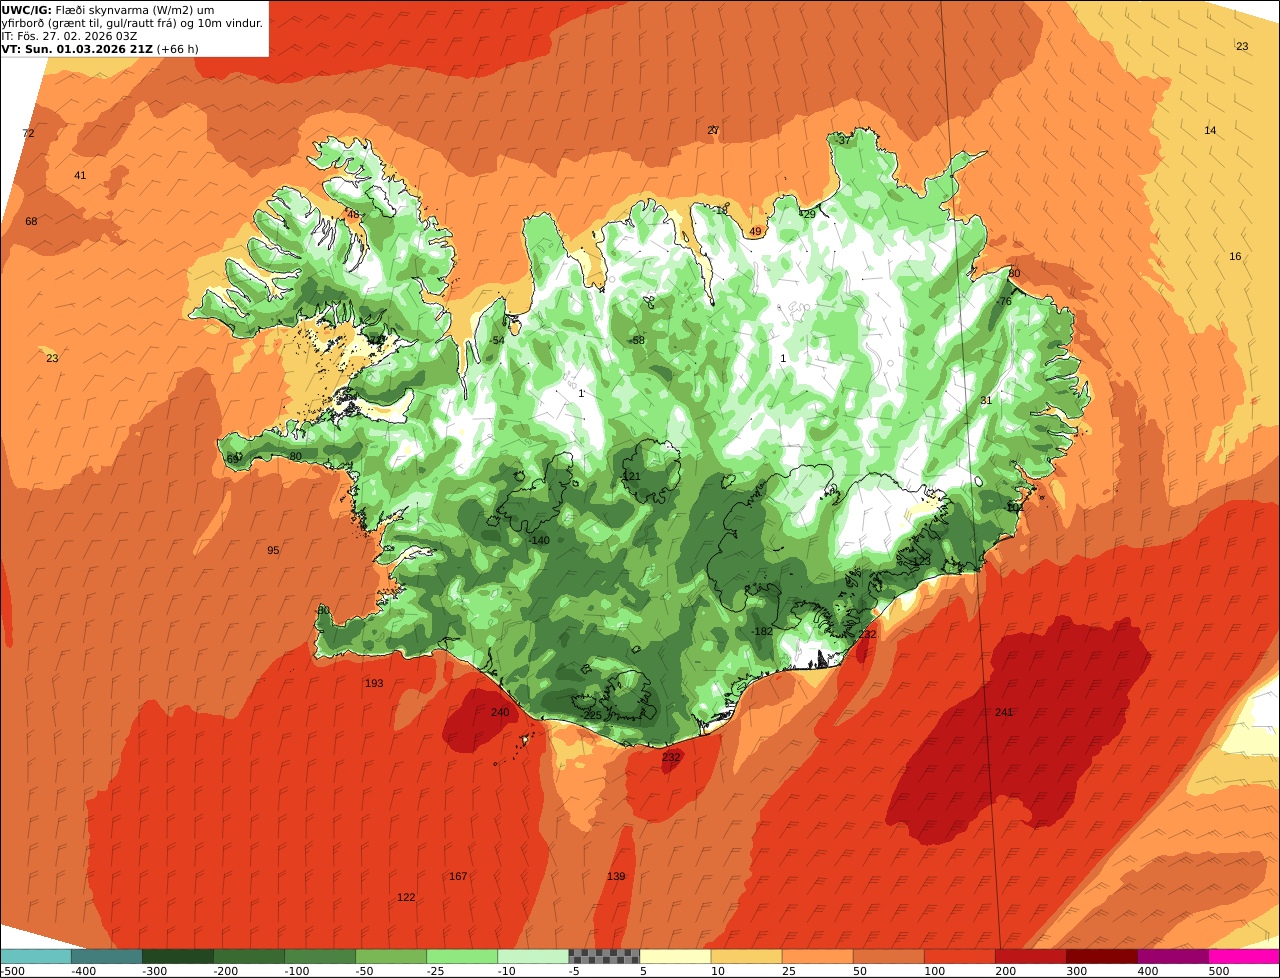Click the light orange 25 to 50 swatch
The image size is (1280, 978).
(816, 956)
